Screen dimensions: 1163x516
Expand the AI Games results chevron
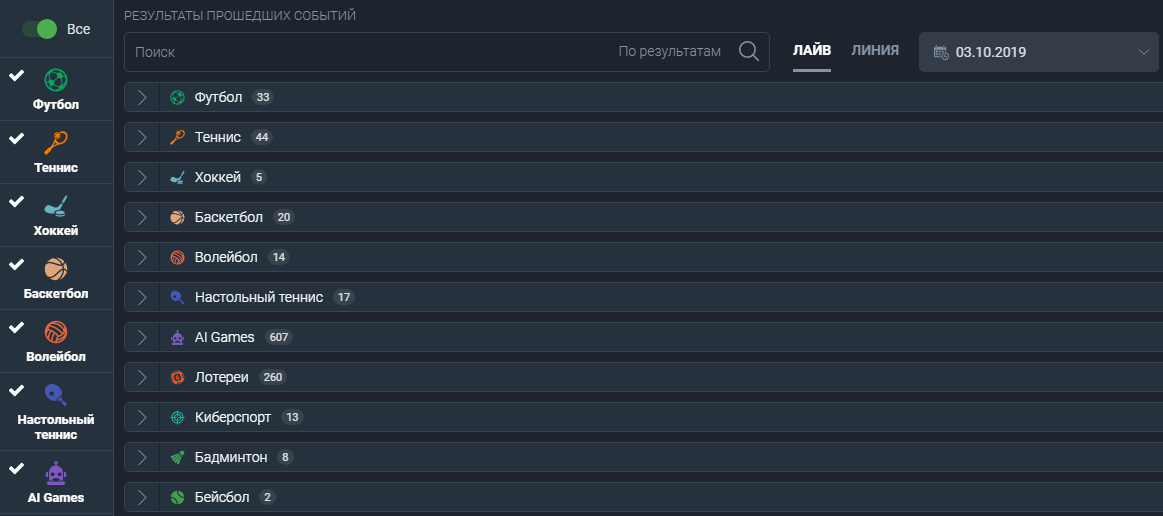pos(142,337)
